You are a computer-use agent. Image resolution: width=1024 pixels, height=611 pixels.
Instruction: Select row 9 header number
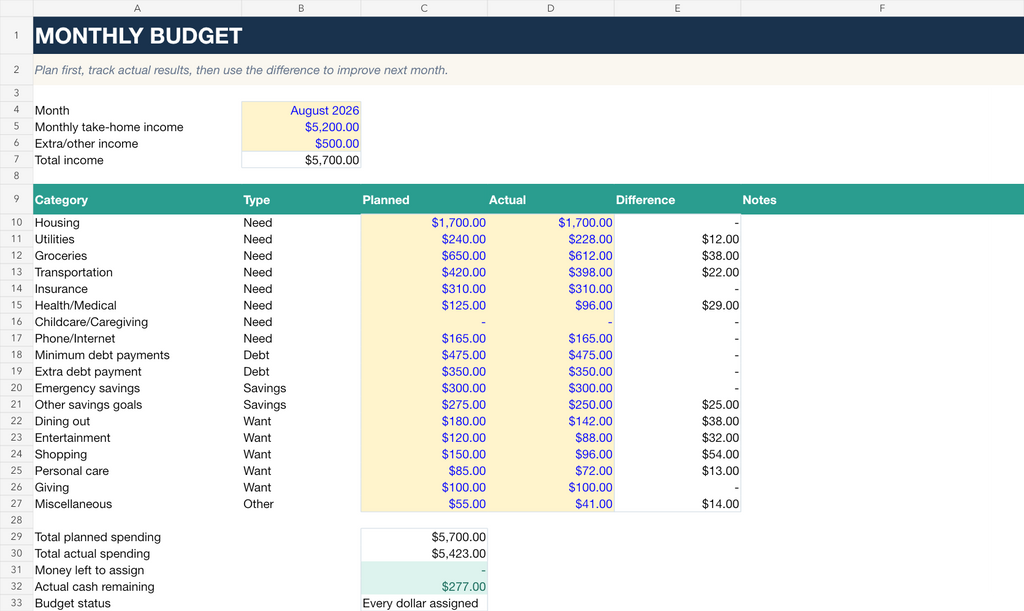[16, 199]
